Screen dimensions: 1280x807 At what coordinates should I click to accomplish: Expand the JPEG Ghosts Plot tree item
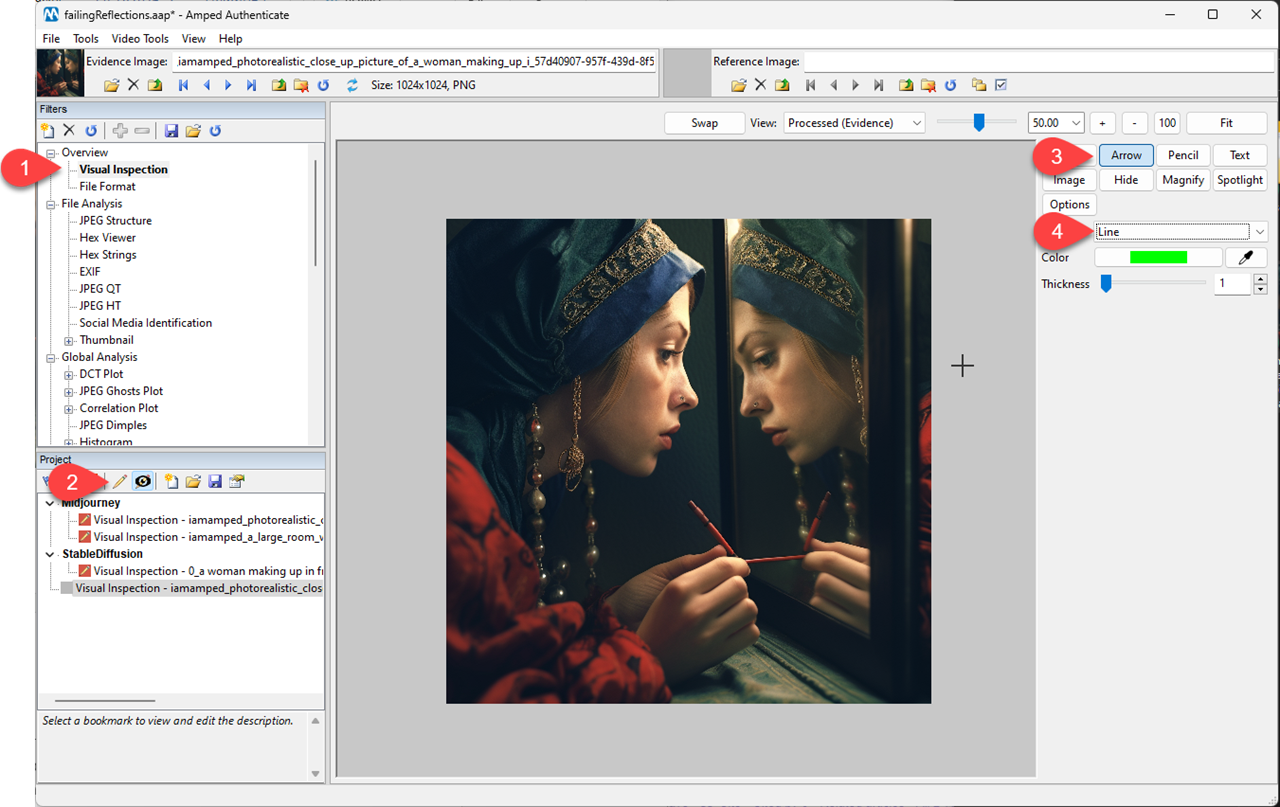68,390
